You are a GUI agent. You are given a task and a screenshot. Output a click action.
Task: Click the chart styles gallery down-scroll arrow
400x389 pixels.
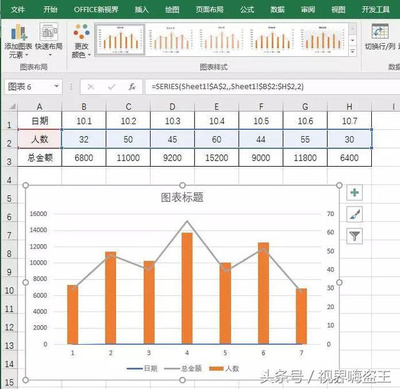[353, 40]
